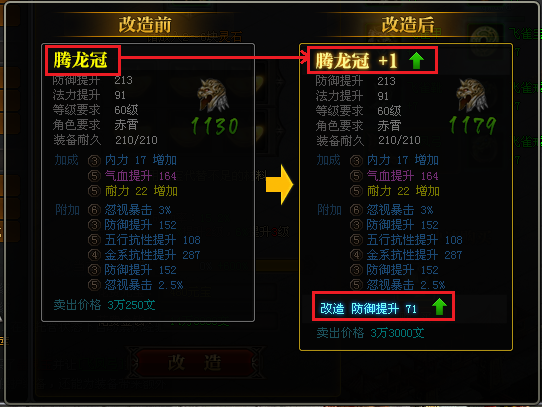Image resolution: width=542 pixels, height=407 pixels.
Task: Click the green arrow next to 改造 防御提升 71
Action: click(439, 306)
